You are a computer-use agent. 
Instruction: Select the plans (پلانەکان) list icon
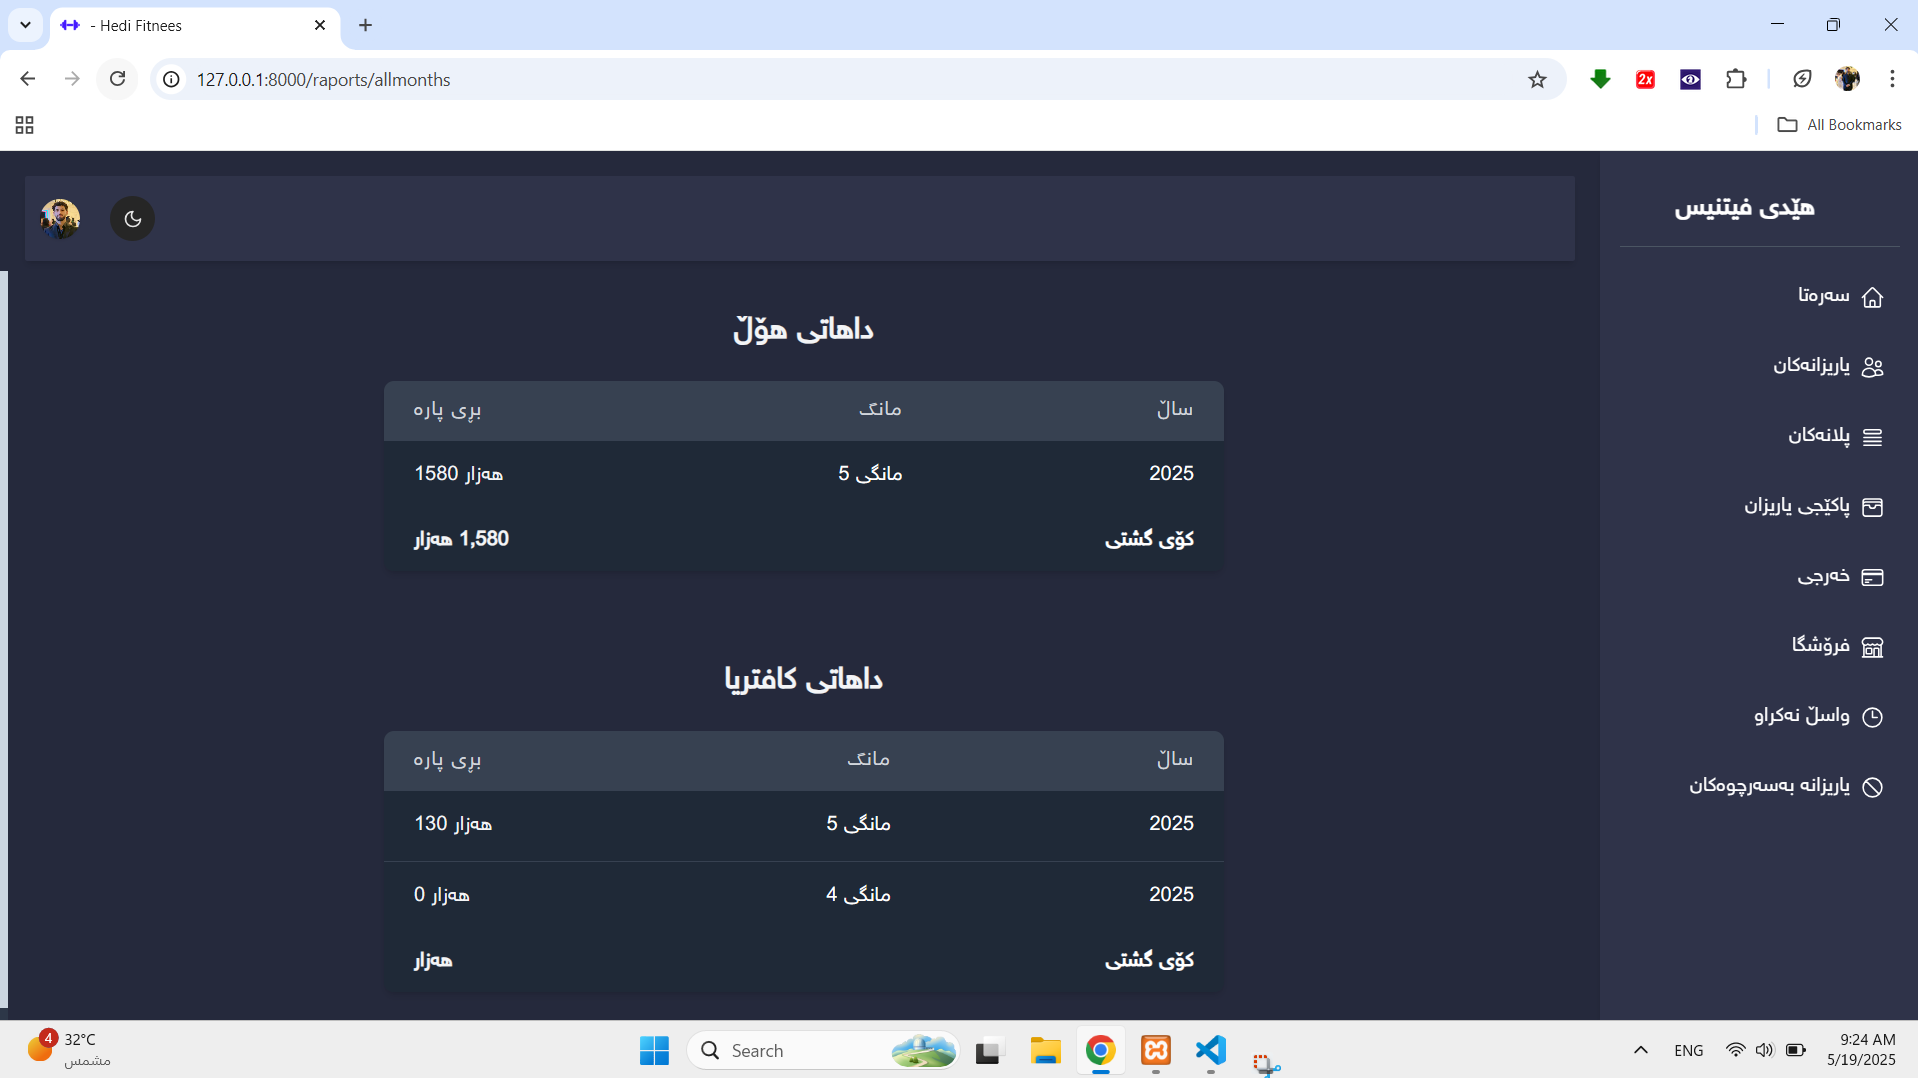click(x=1872, y=437)
